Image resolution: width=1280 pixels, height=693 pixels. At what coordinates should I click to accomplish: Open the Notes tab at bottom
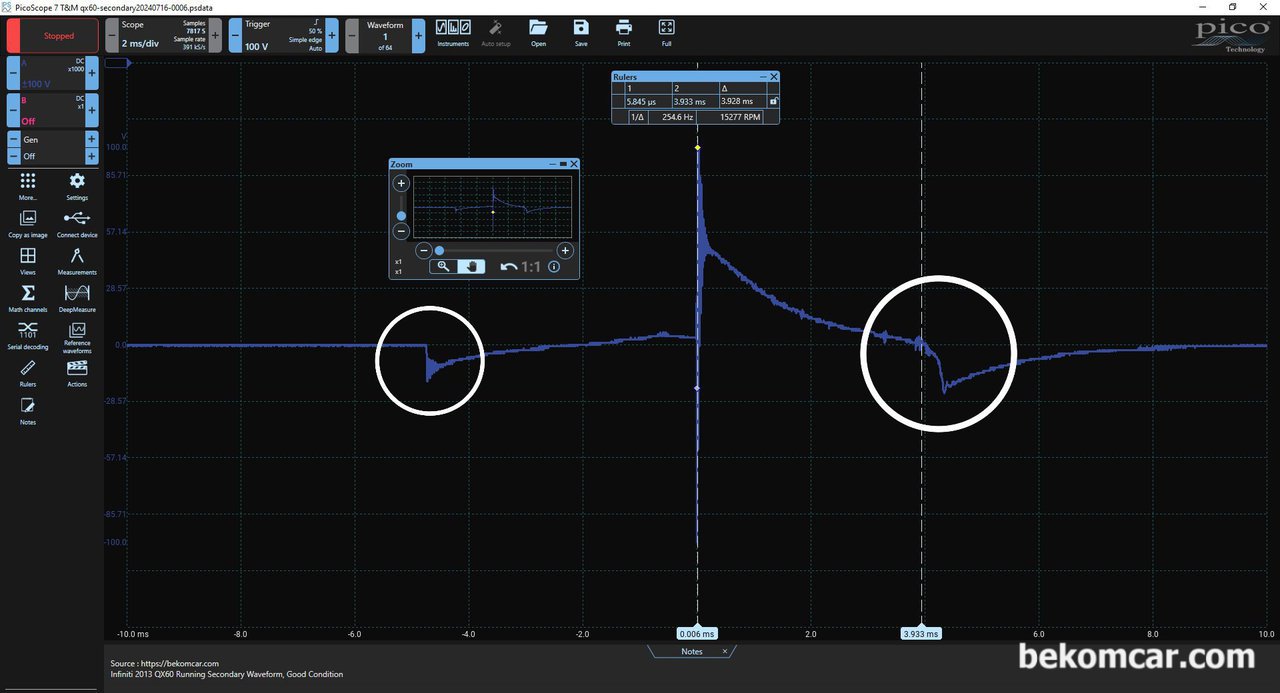(x=692, y=651)
